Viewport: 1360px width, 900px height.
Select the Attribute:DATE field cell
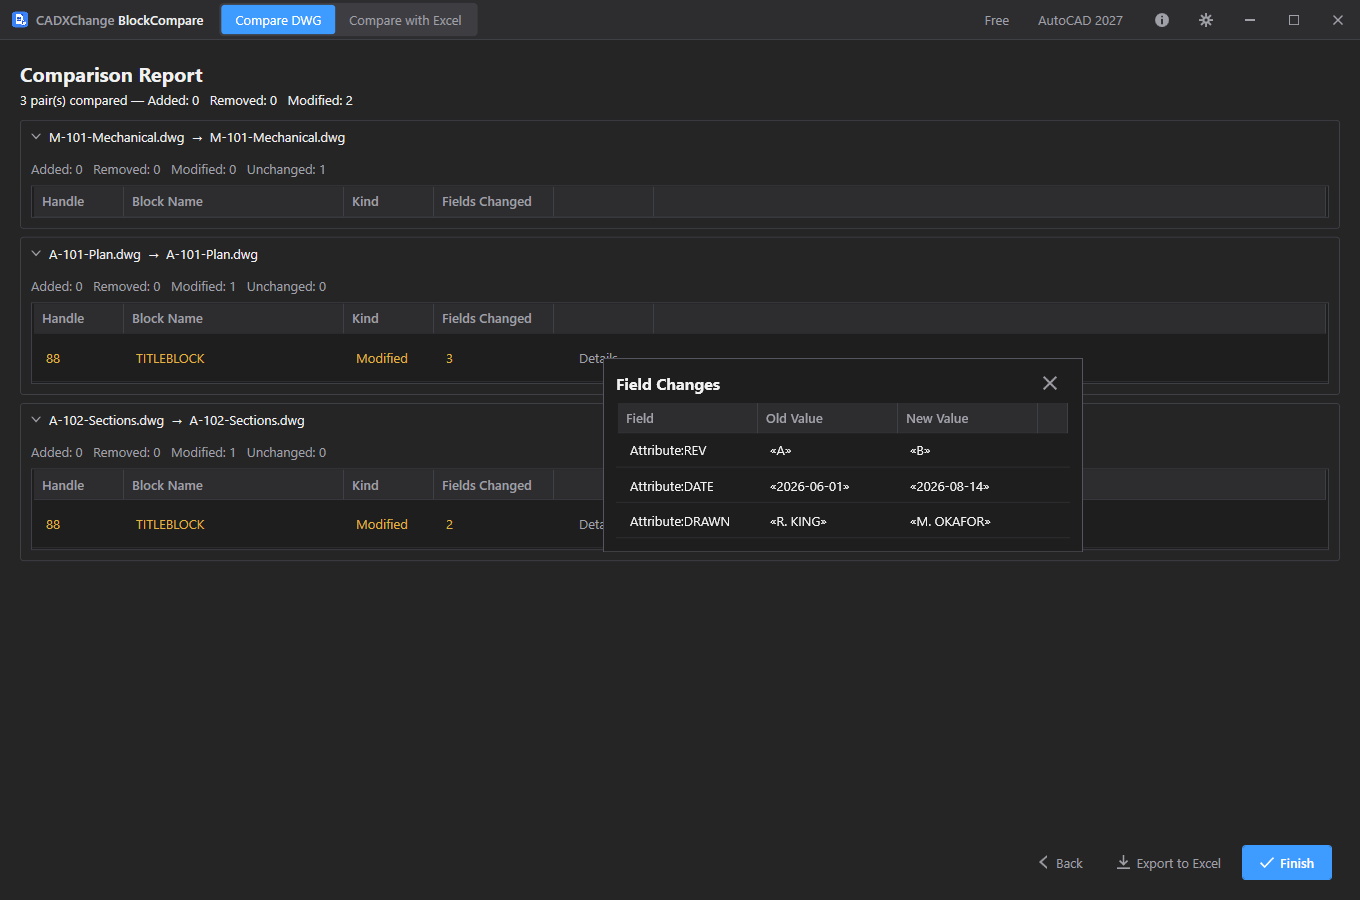672,486
